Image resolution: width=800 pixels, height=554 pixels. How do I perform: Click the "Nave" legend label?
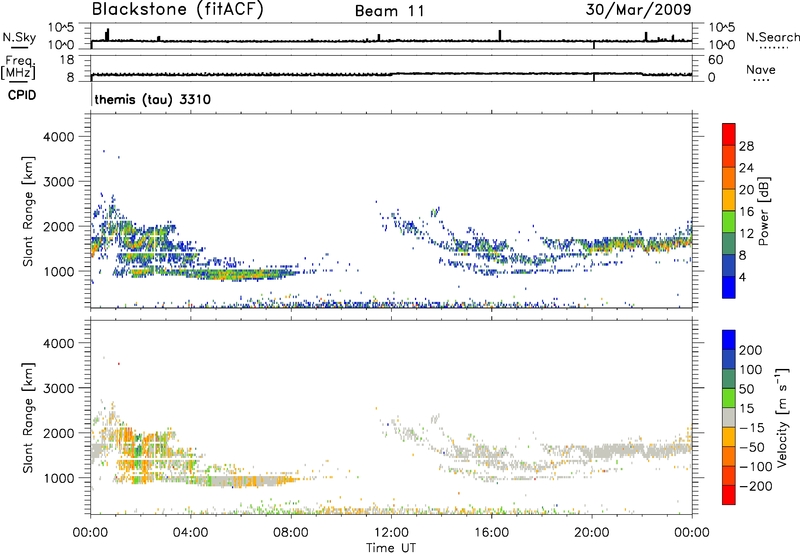tap(761, 69)
